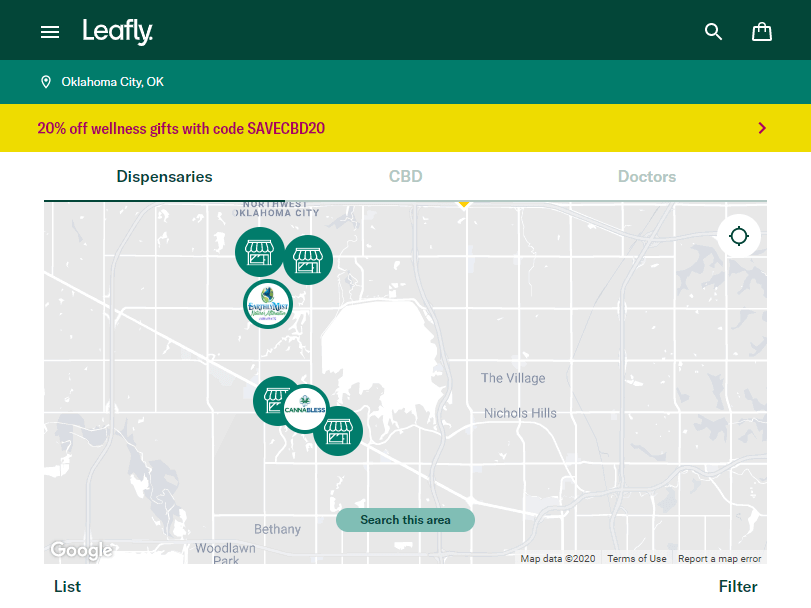Click the search magnifier icon
The image size is (811, 608).
(x=713, y=31)
